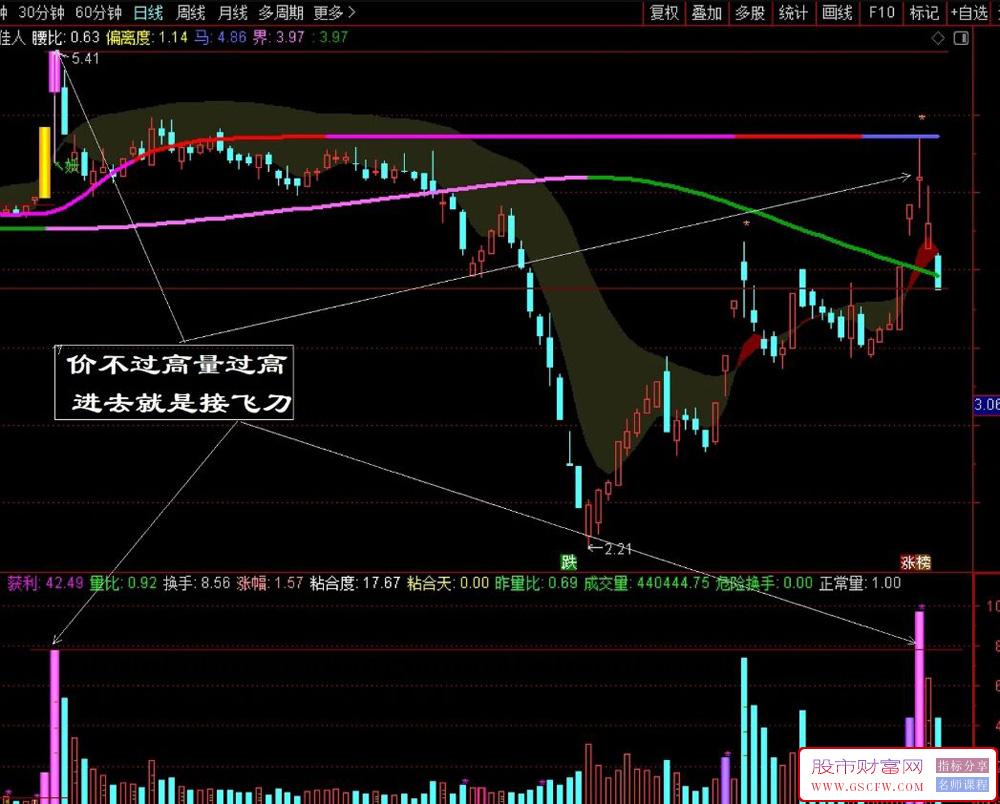Click the 昨量比: 0.69 value
1000x804 pixels.
(536, 583)
